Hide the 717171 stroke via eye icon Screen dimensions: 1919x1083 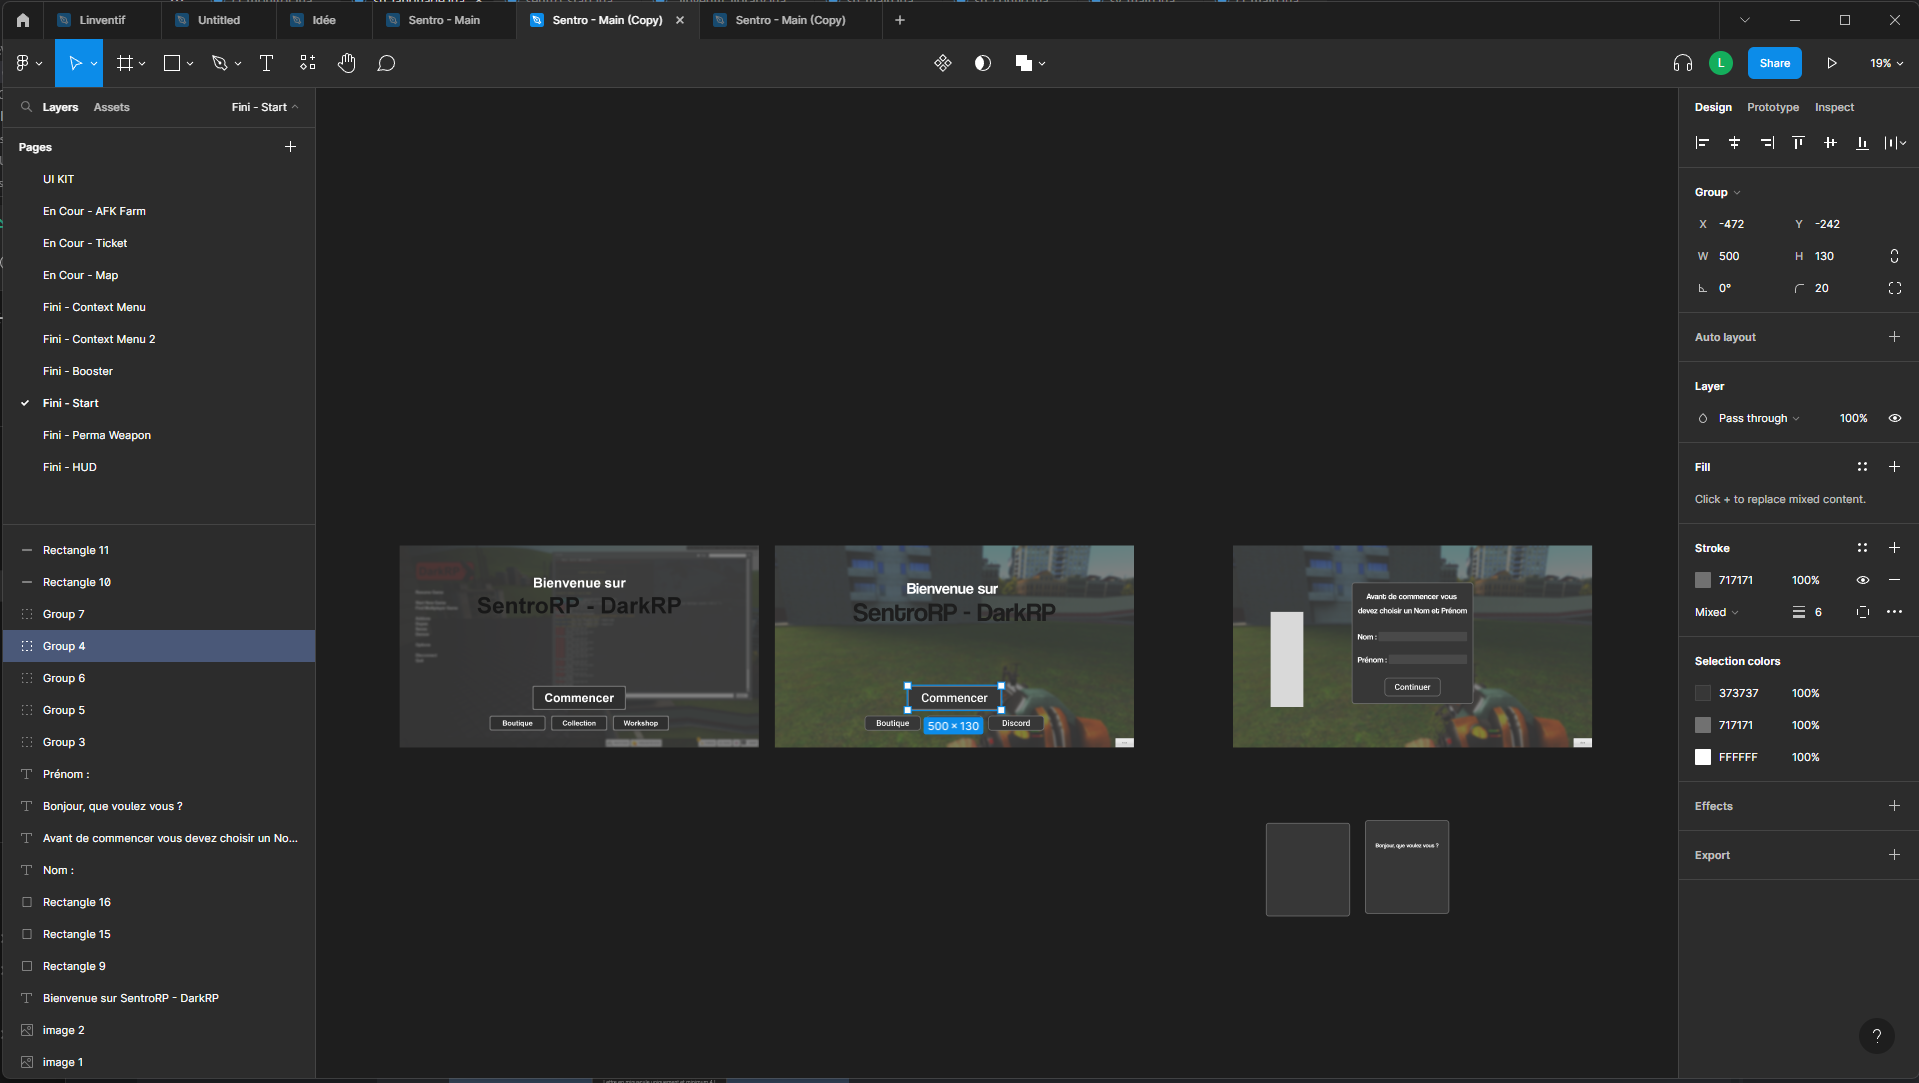(1862, 580)
